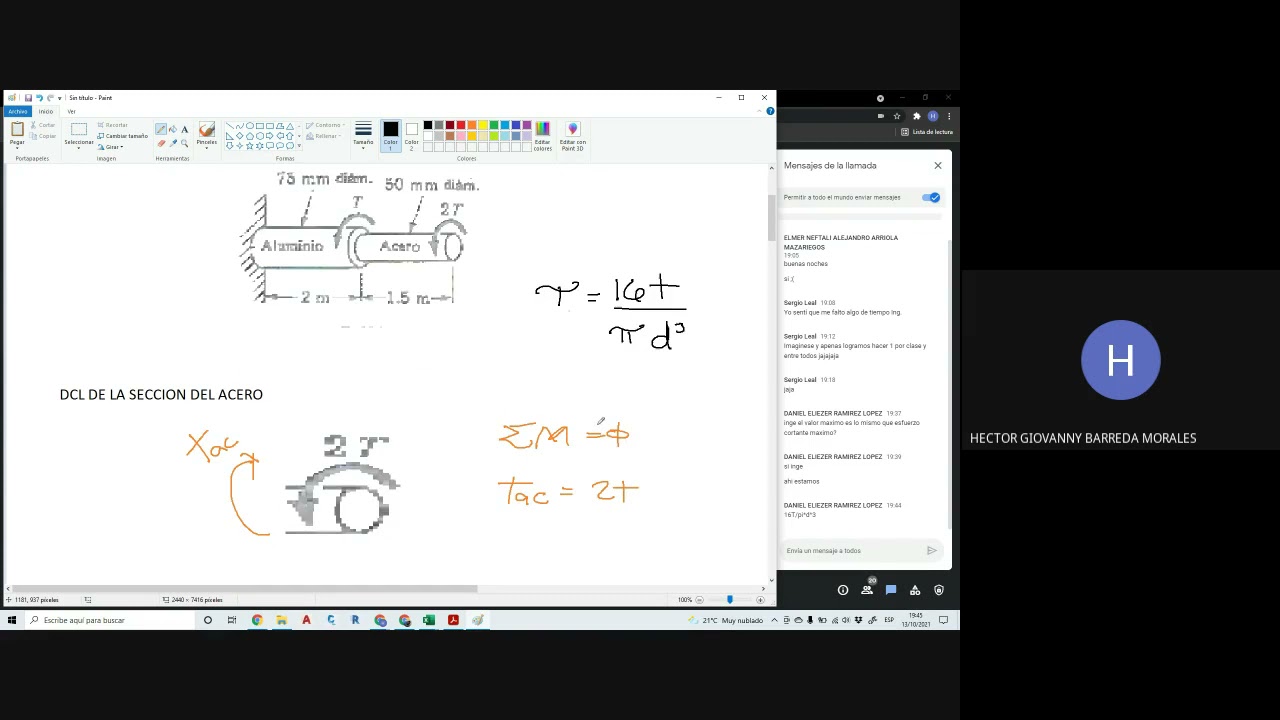This screenshot has height=720, width=1280.
Task: Choose the Text tool in Paint
Action: (x=185, y=129)
